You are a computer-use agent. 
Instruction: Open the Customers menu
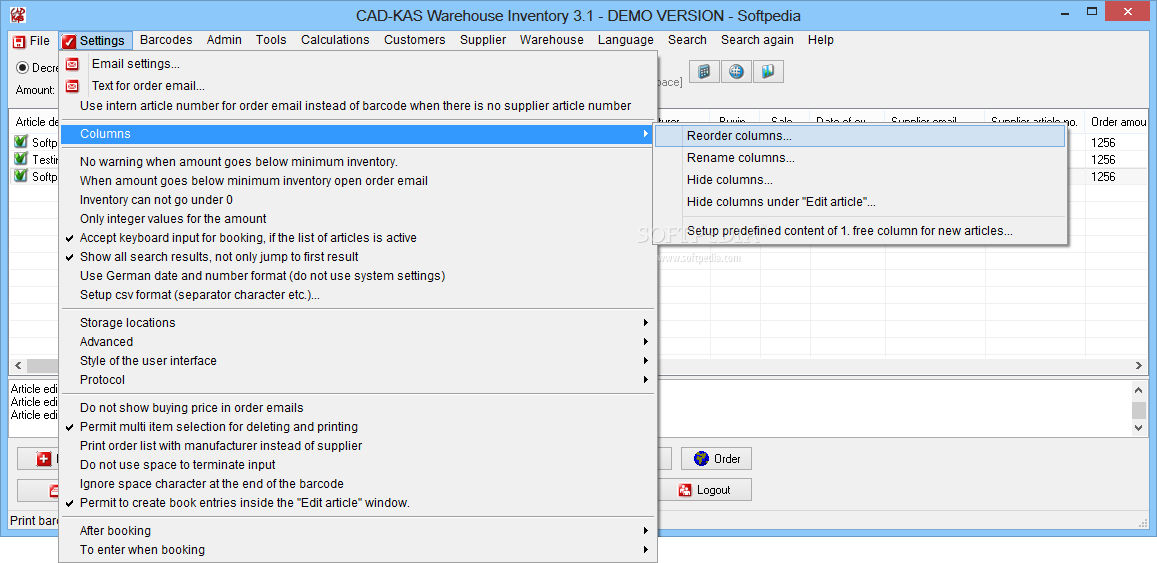click(x=415, y=40)
